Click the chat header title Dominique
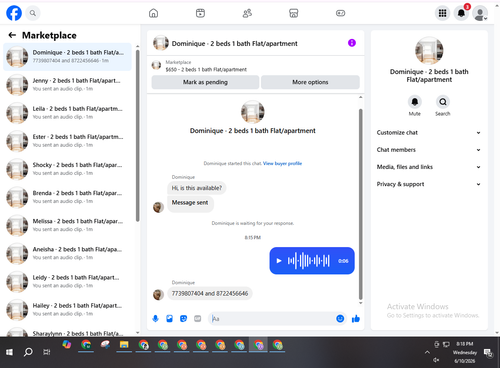Image resolution: width=500 pixels, height=368 pixels. click(234, 44)
